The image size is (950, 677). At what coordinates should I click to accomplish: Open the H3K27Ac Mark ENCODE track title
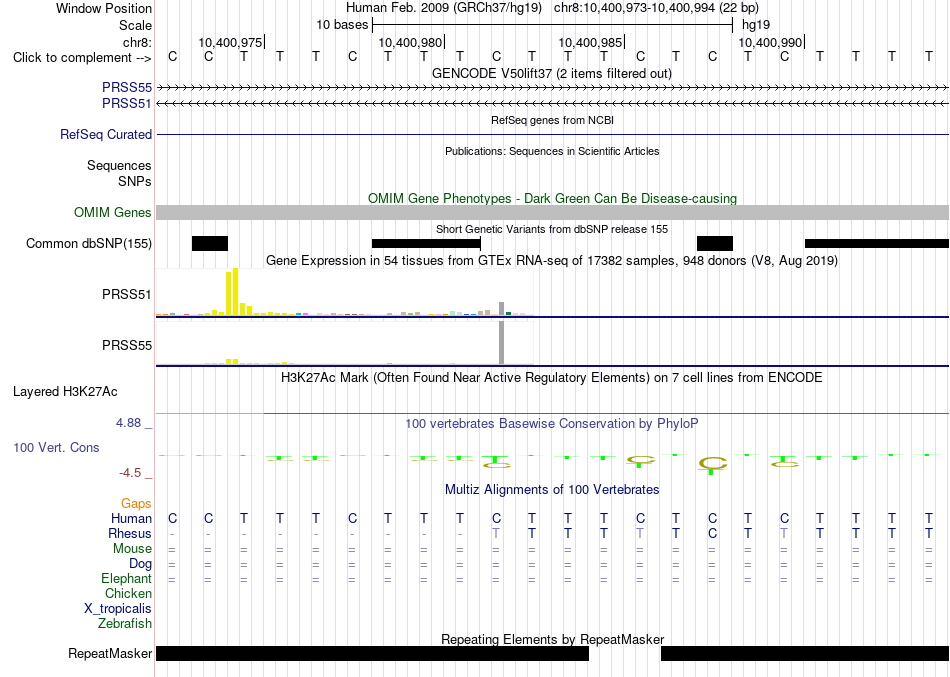552,378
